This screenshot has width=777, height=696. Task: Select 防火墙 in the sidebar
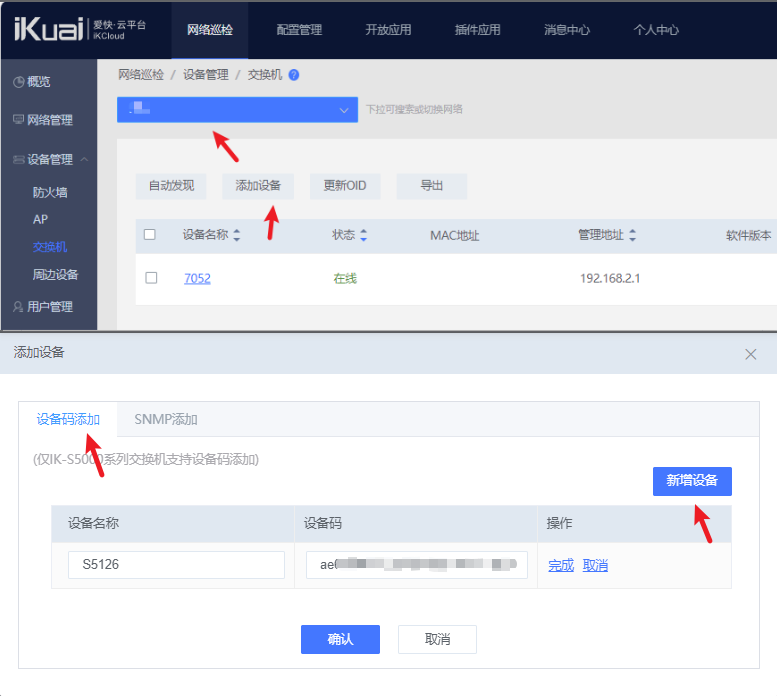click(50, 192)
